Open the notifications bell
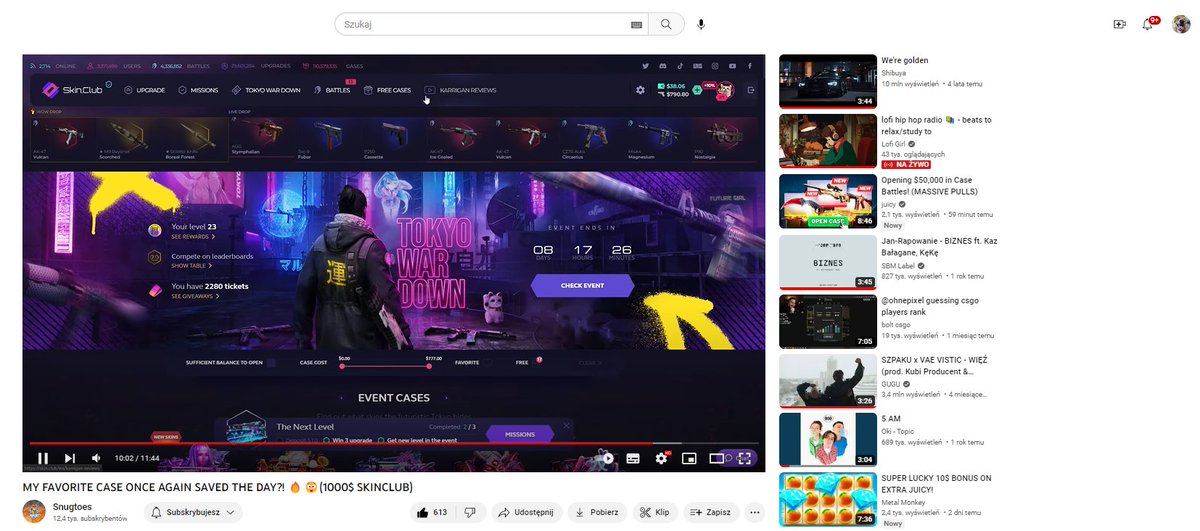The image size is (1200, 531). [x=1148, y=24]
